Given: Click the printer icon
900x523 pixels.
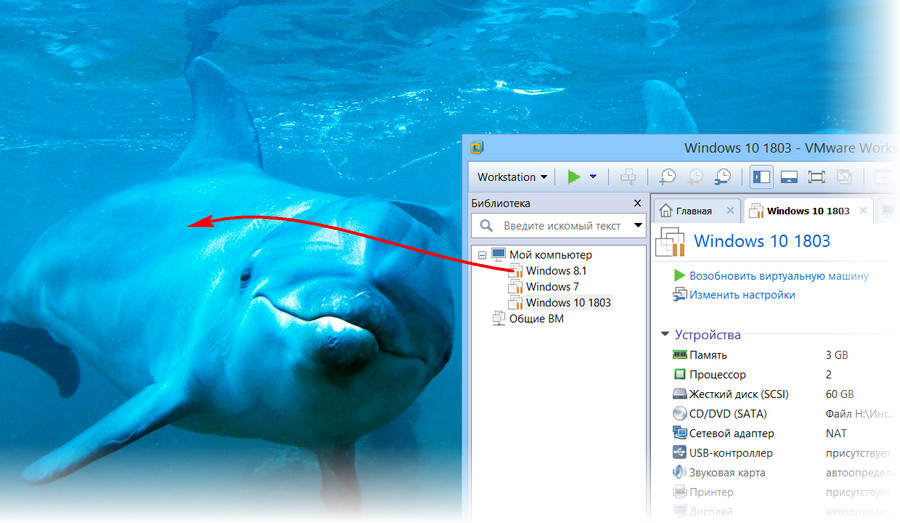Looking at the screenshot, I should 680,492.
